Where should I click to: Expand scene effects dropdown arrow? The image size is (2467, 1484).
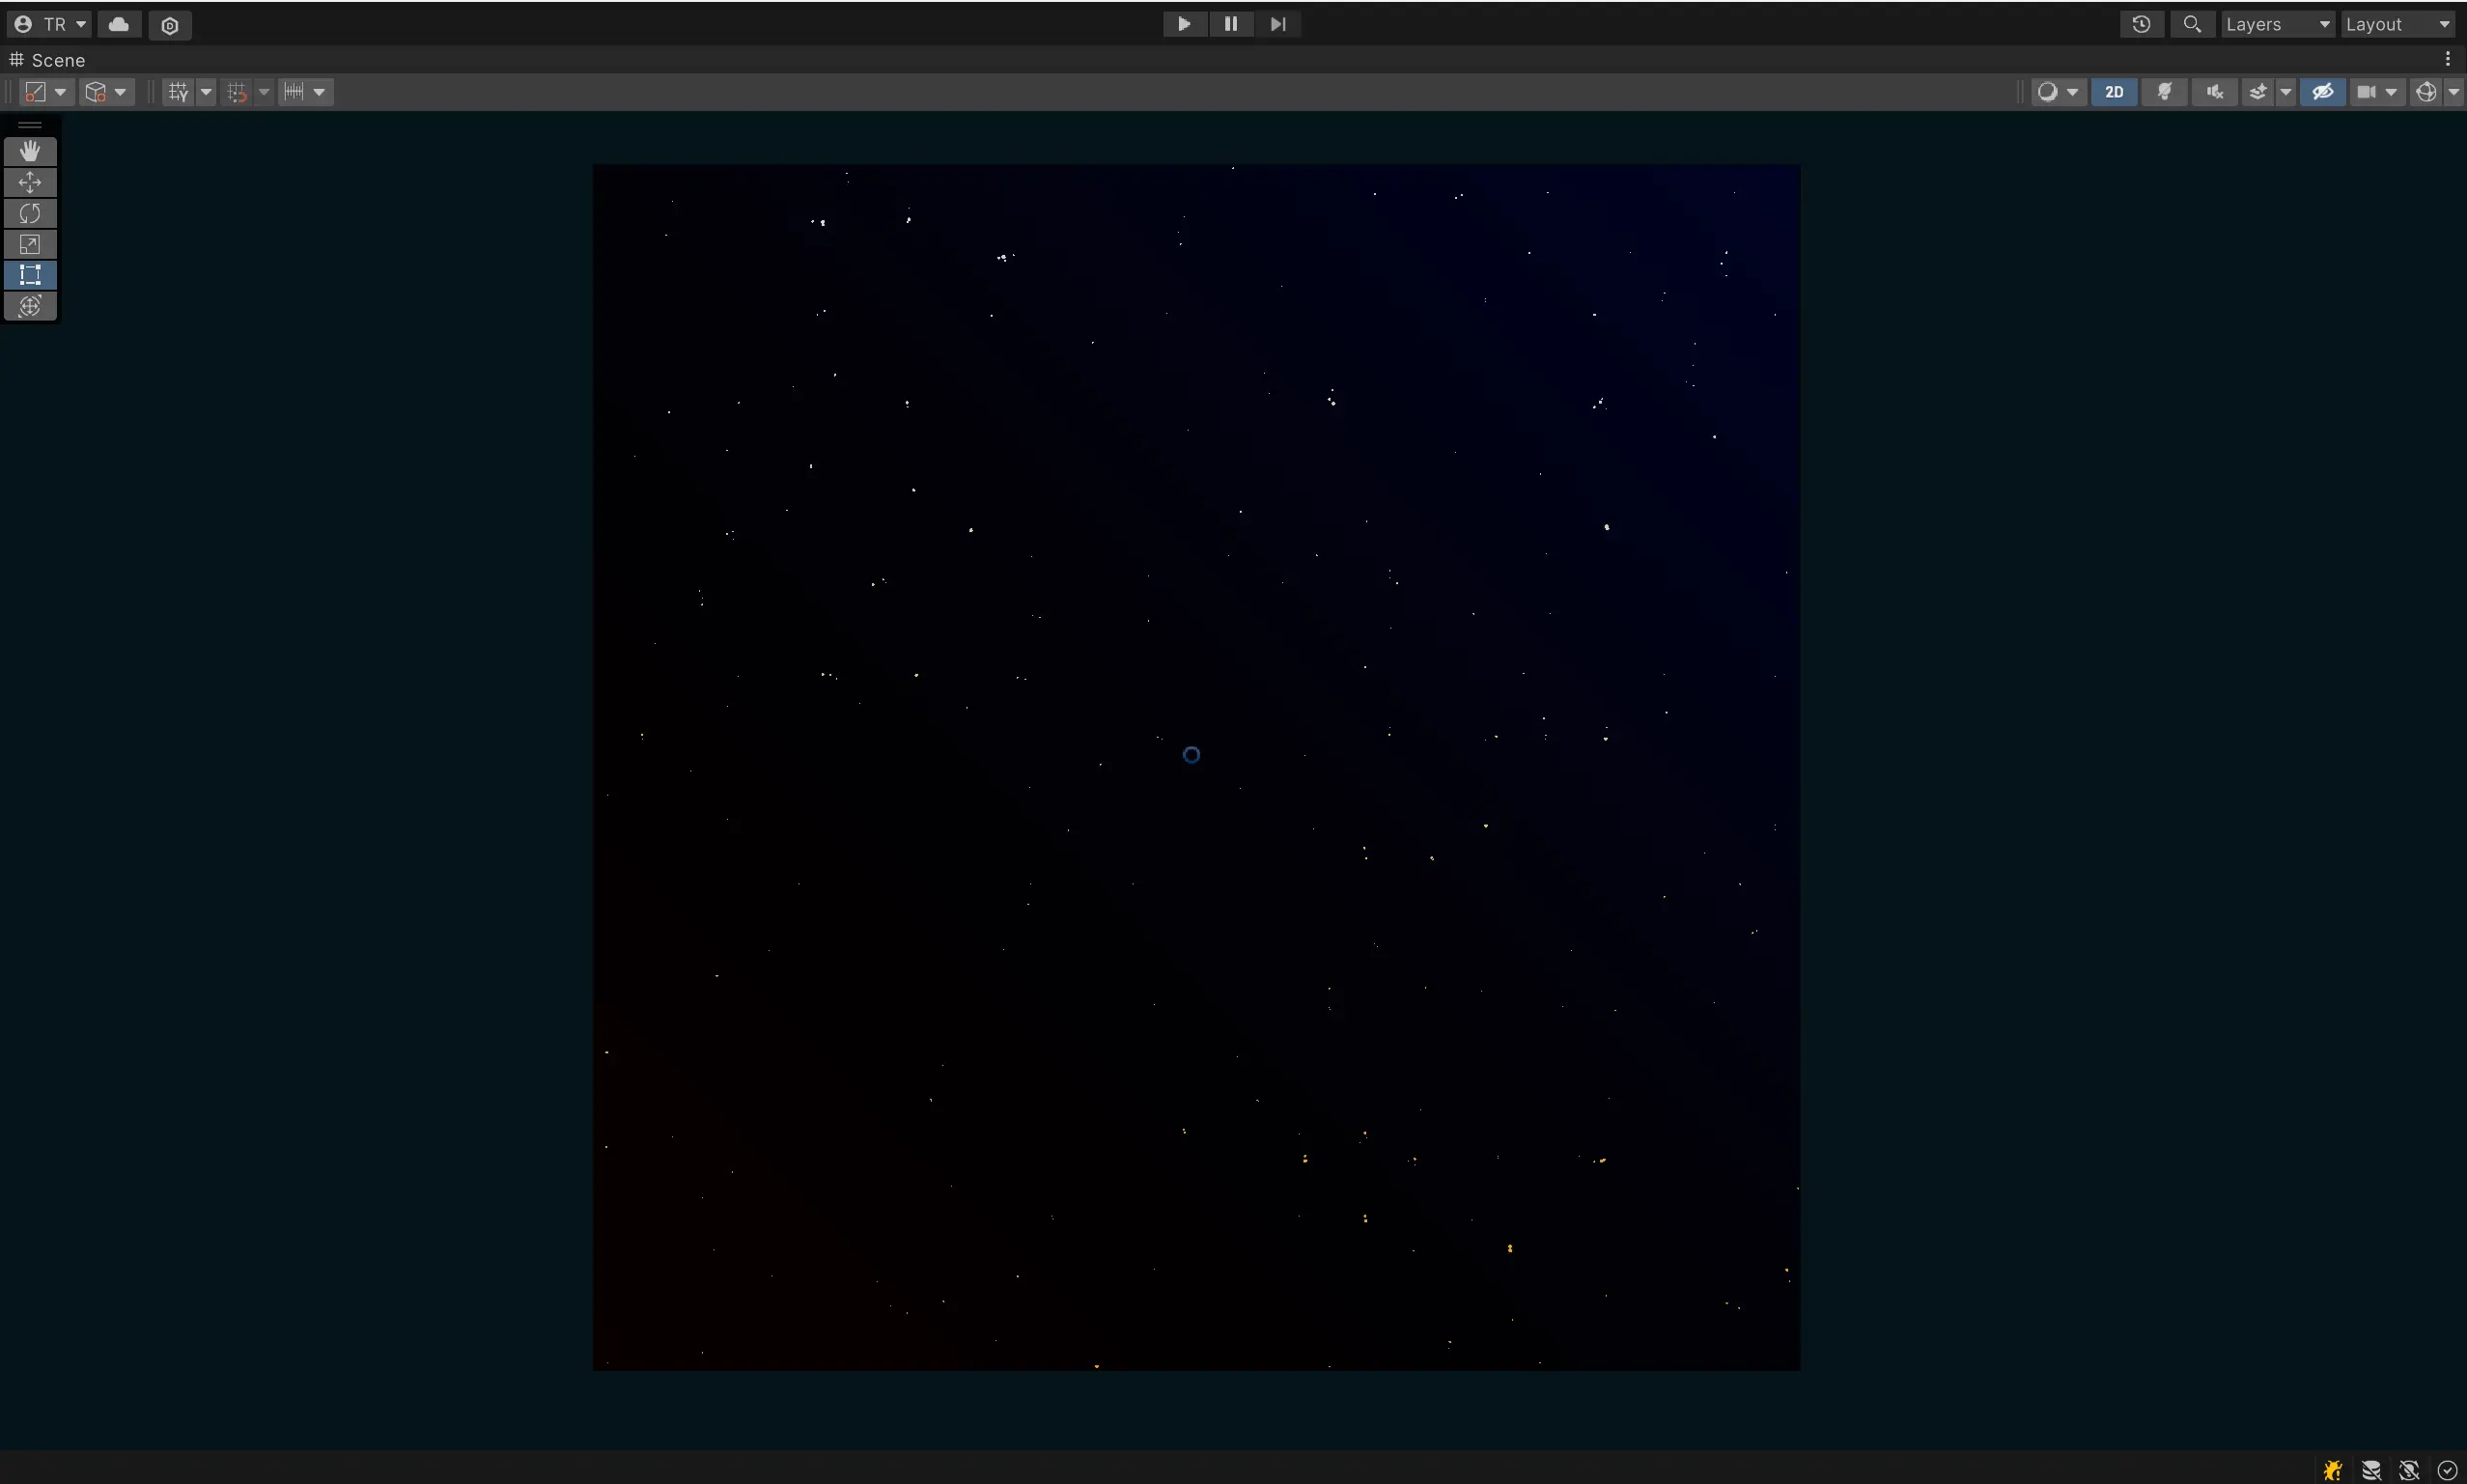(x=2285, y=92)
